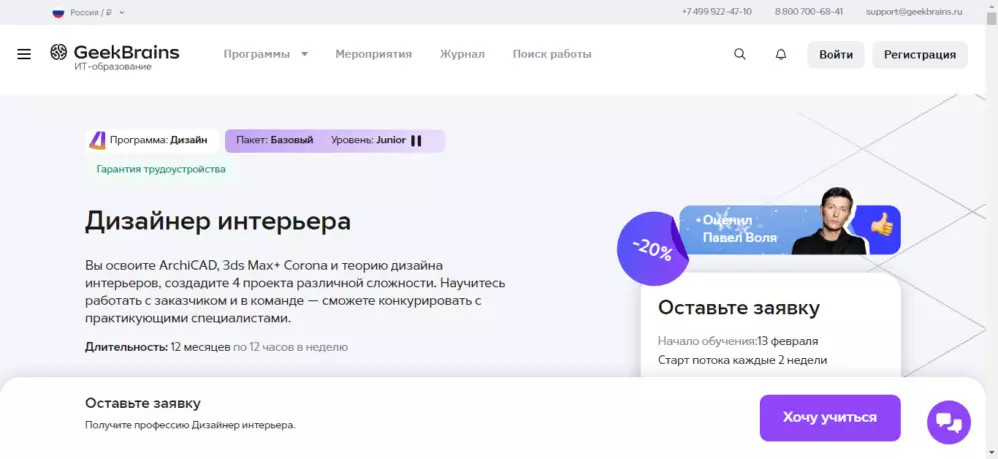Expand the Программы dropdown menu

pos(266,54)
